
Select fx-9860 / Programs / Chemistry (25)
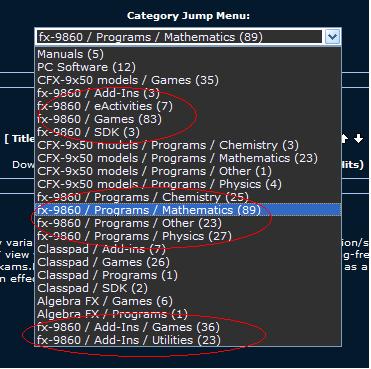tap(188, 197)
